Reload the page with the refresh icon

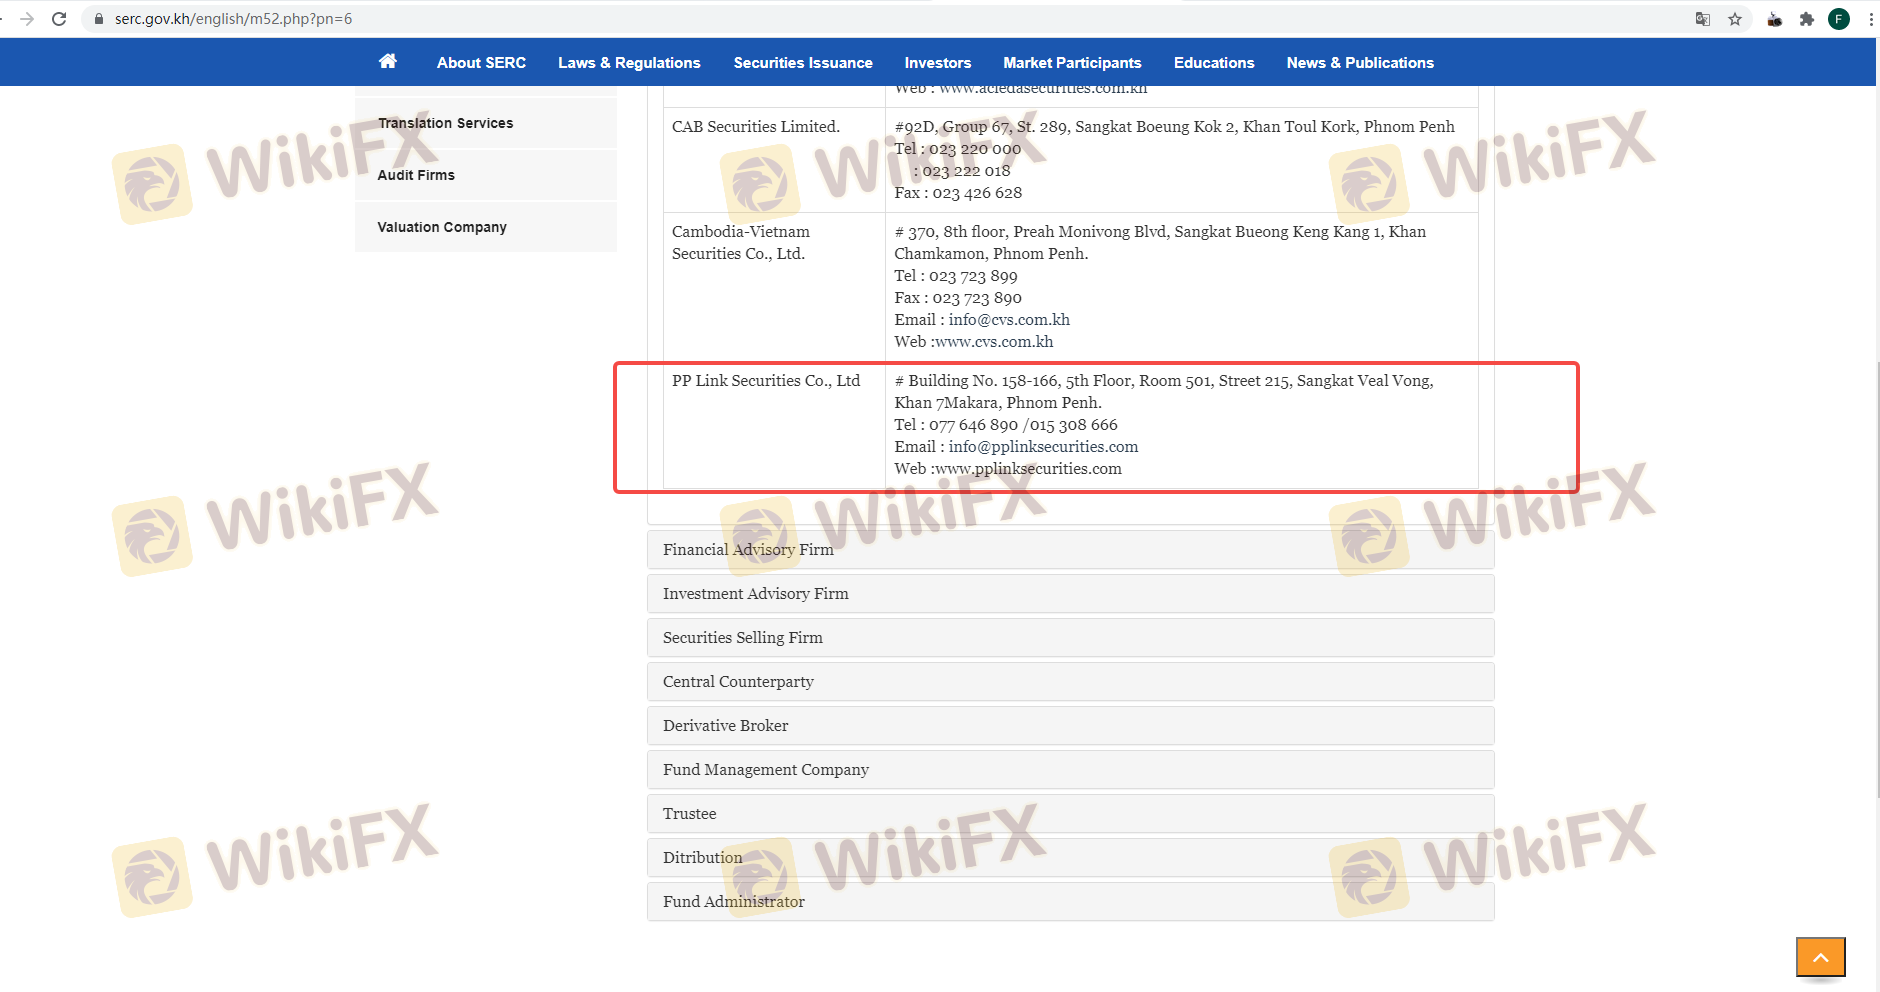pyautogui.click(x=59, y=19)
